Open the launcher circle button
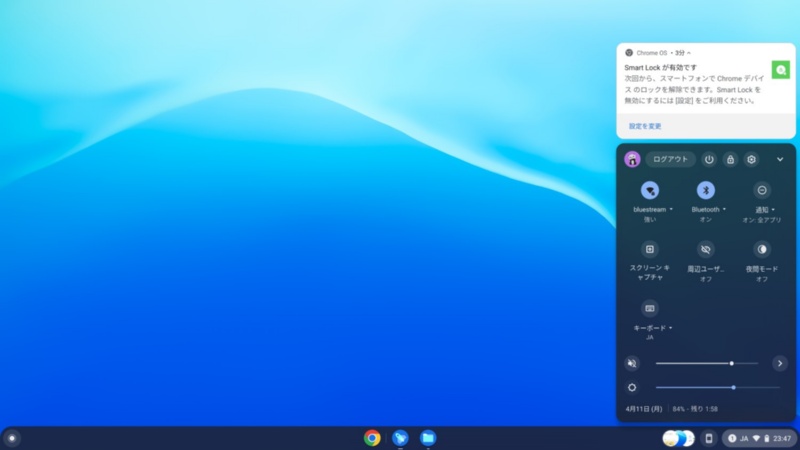800x450 pixels. coord(12,437)
